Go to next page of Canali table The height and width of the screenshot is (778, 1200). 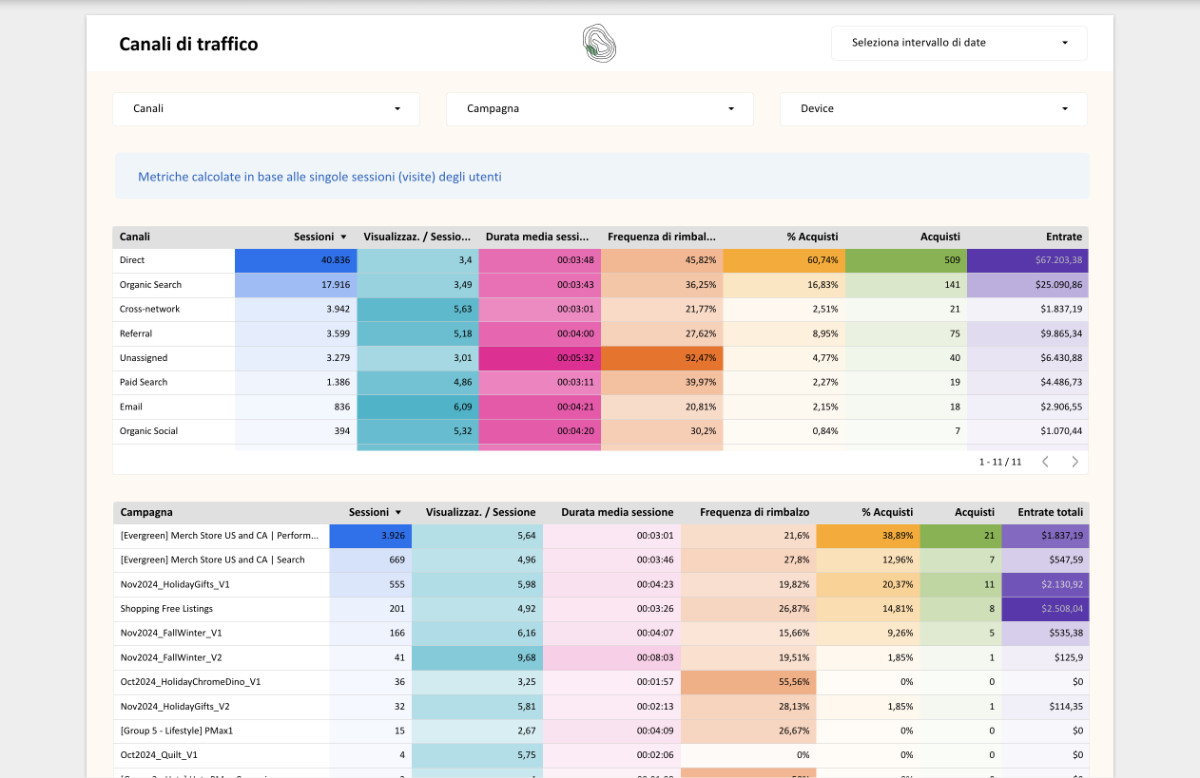pyautogui.click(x=1075, y=462)
